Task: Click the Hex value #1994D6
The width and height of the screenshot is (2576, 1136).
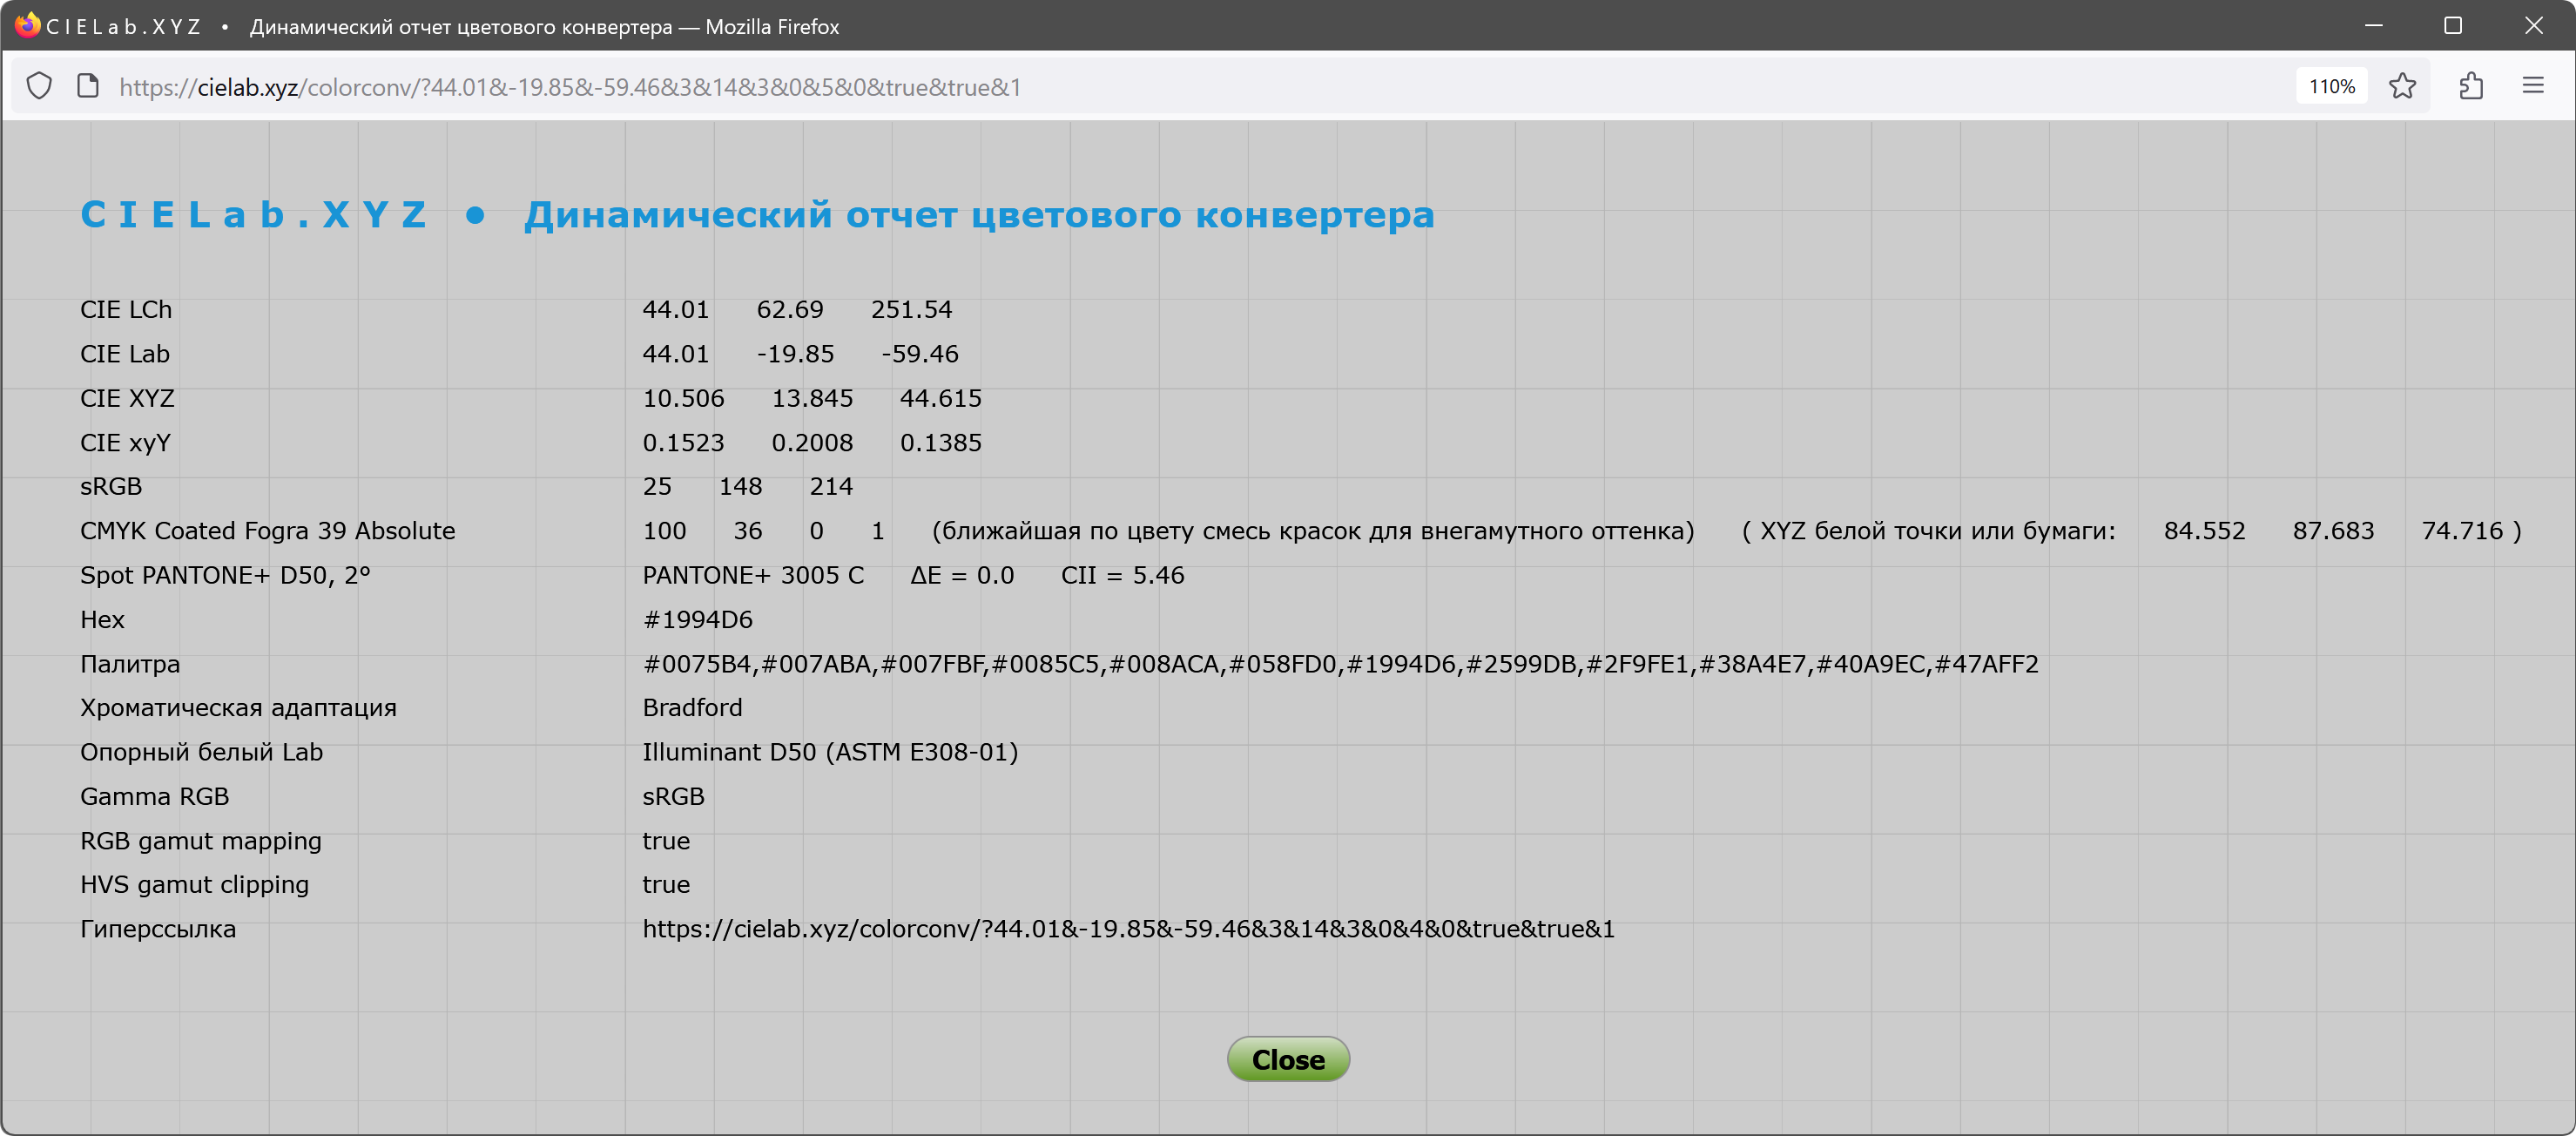Action: pos(697,620)
